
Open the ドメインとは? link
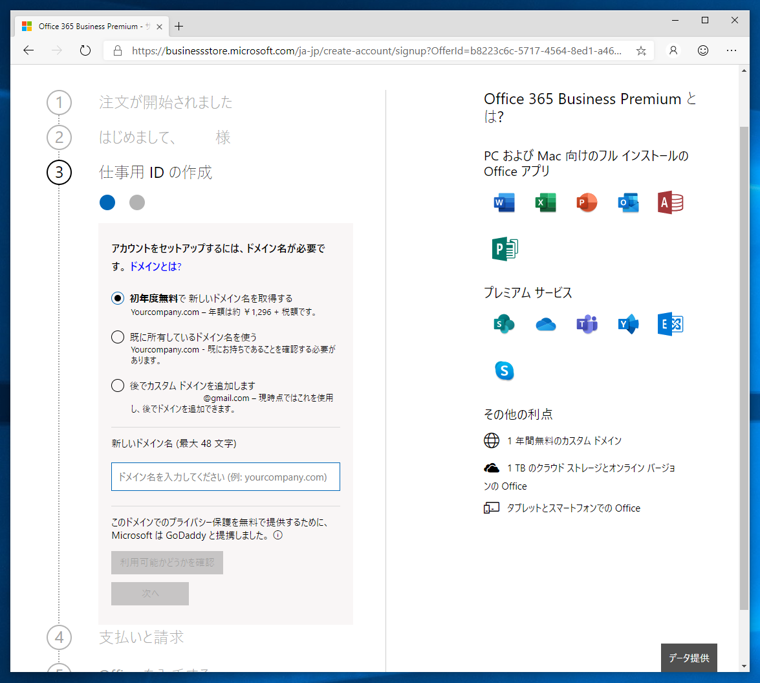click(x=155, y=266)
